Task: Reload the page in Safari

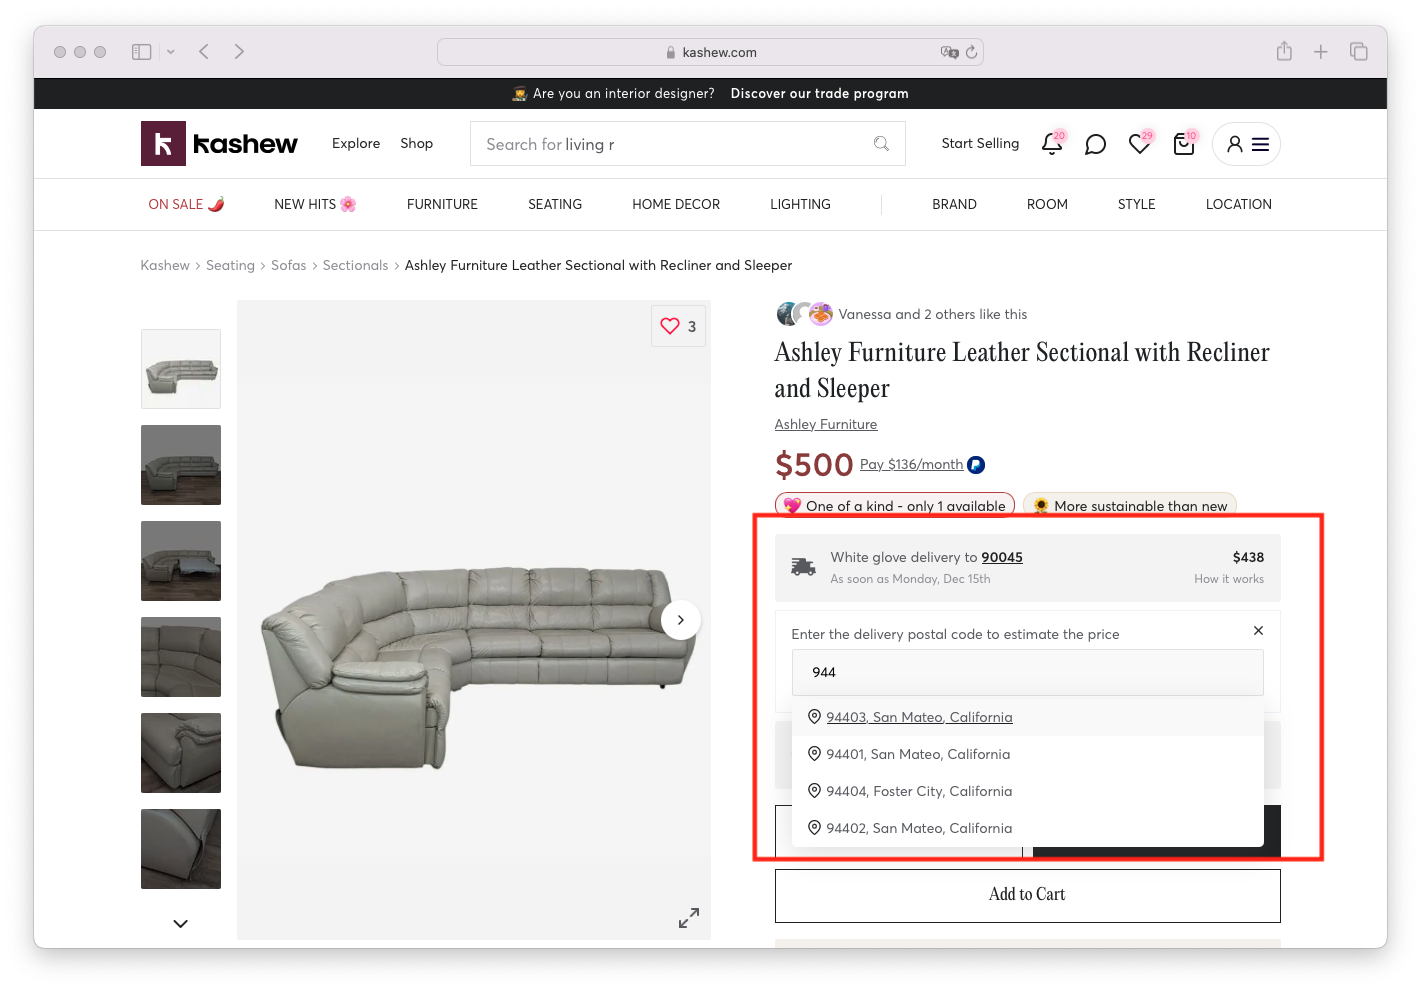Action: (x=971, y=52)
